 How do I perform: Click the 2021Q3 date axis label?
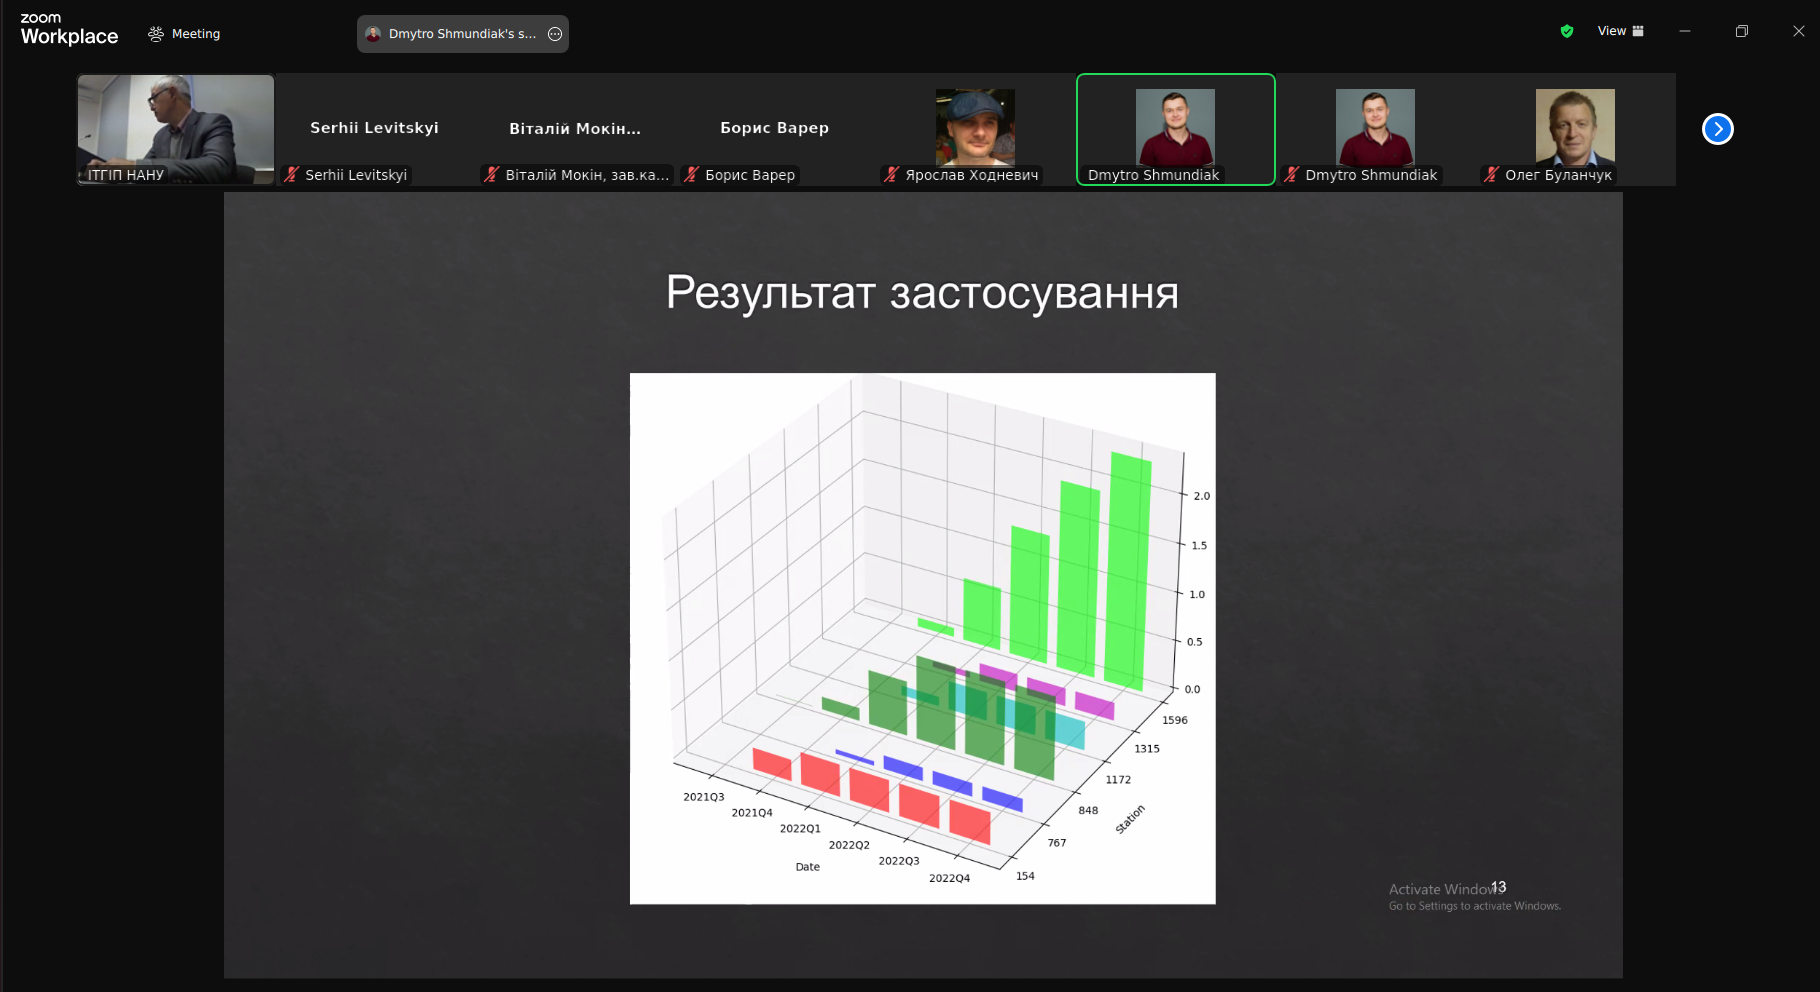[x=704, y=797]
